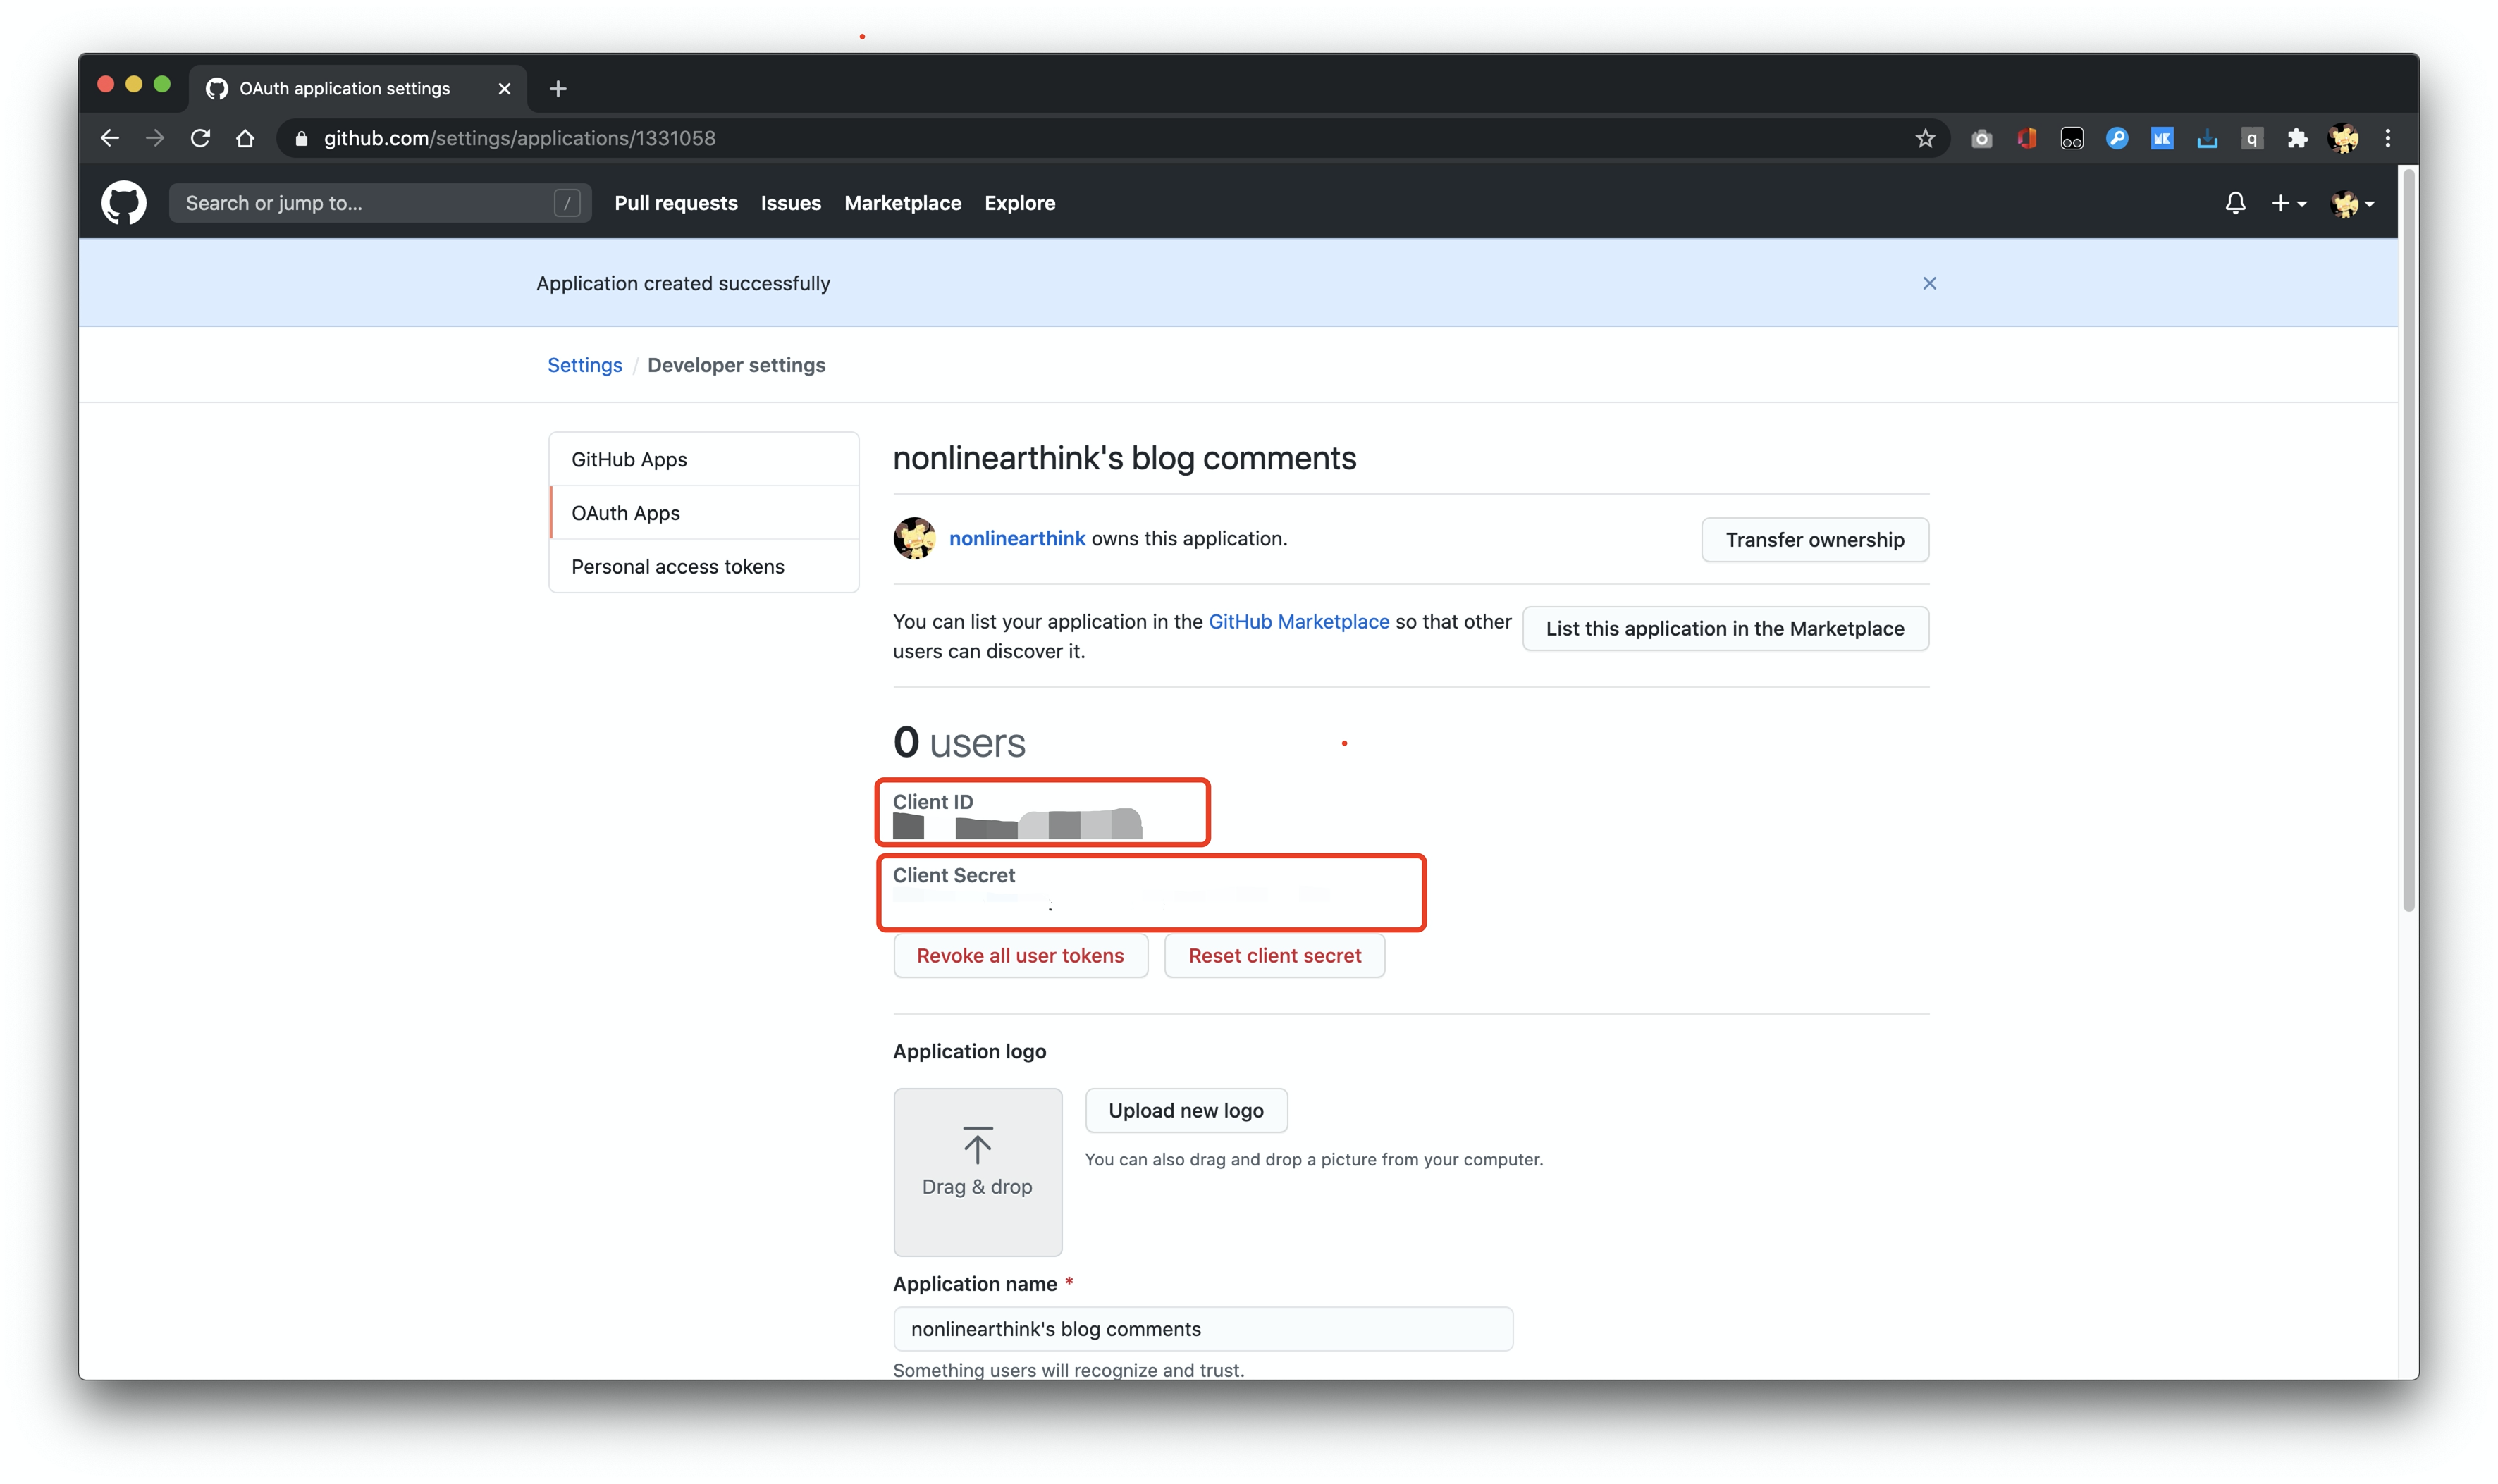Image resolution: width=2498 pixels, height=1484 pixels.
Task: Open the gray q extension icon
Action: pyautogui.click(x=2252, y=138)
